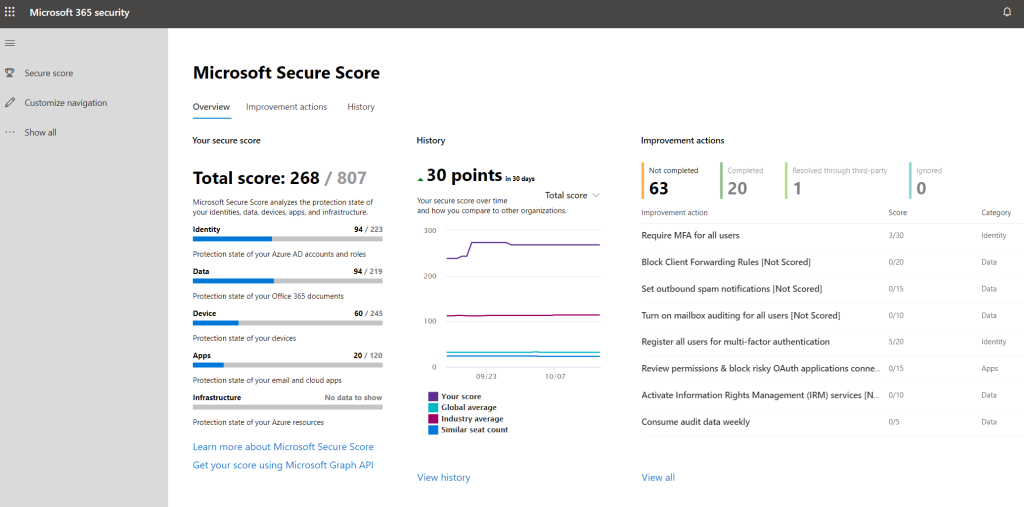The height and width of the screenshot is (507, 1024).
Task: Click the Microsoft 365 security title
Action: 79,13
